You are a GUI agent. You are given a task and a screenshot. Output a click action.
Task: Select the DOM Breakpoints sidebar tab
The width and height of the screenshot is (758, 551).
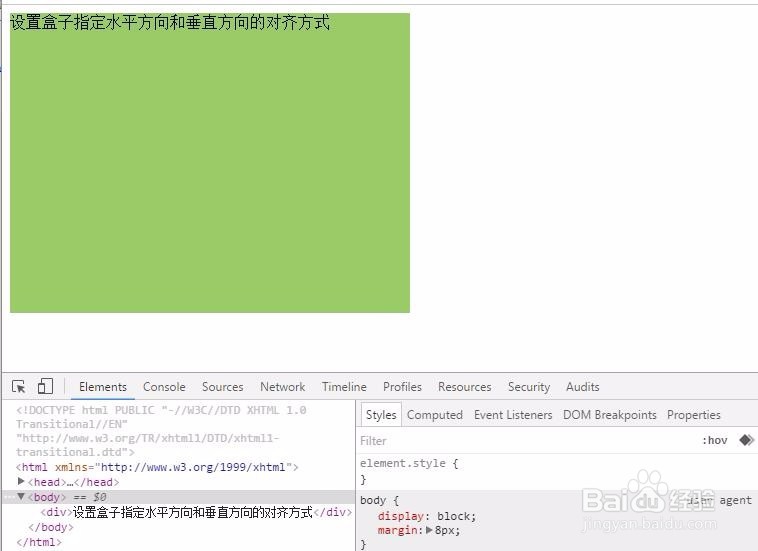point(610,415)
